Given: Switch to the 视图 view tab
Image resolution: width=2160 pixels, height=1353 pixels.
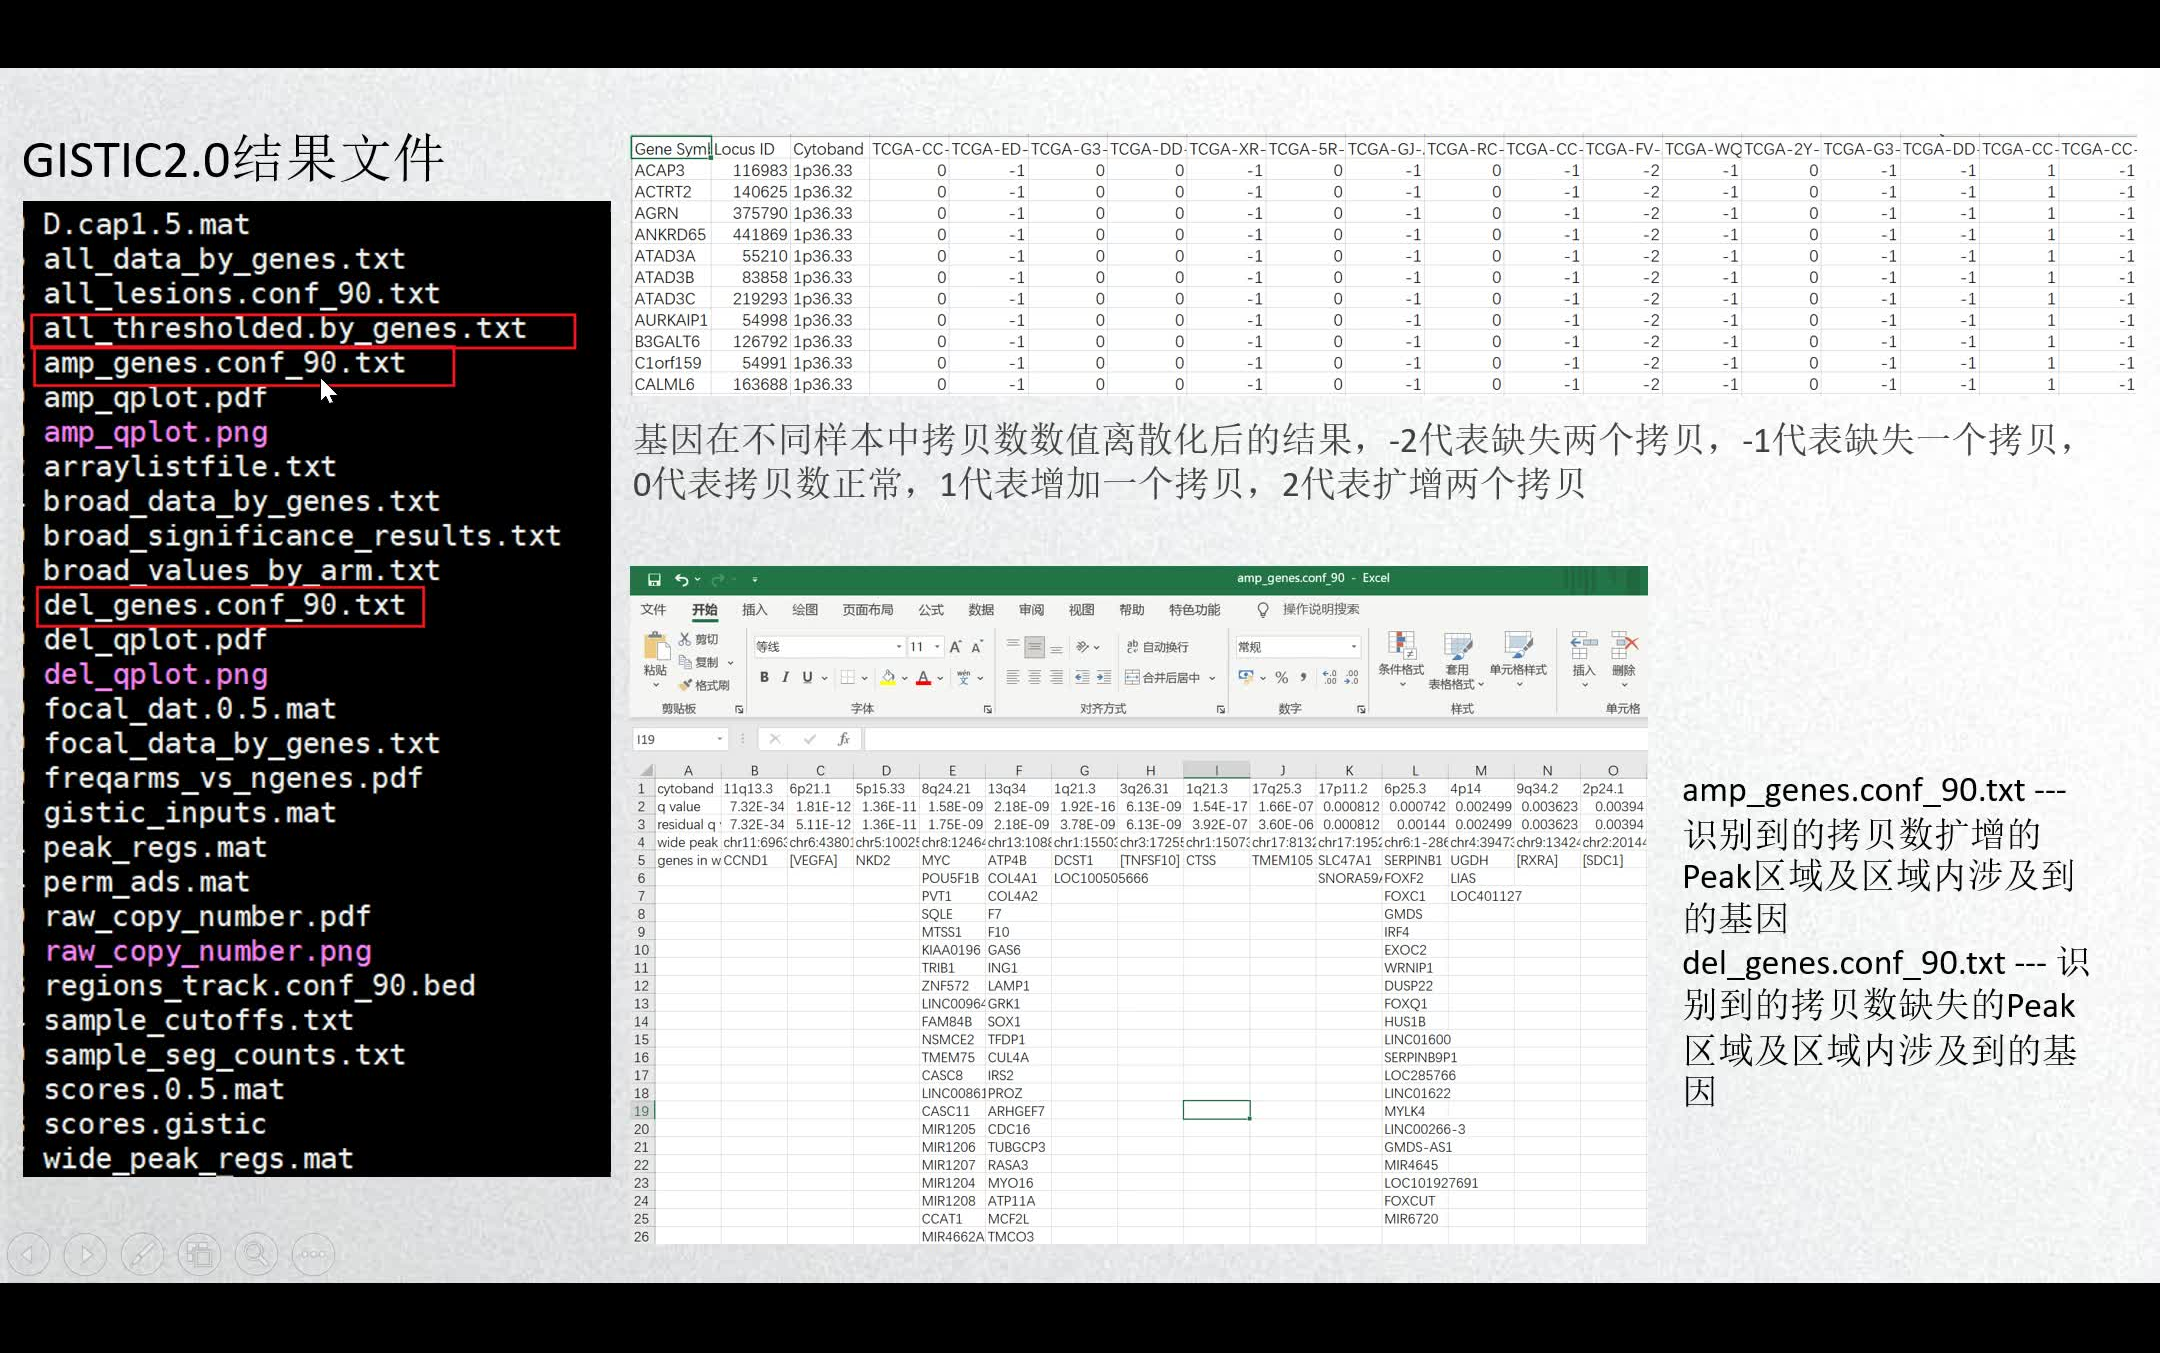Looking at the screenshot, I should 1081,610.
